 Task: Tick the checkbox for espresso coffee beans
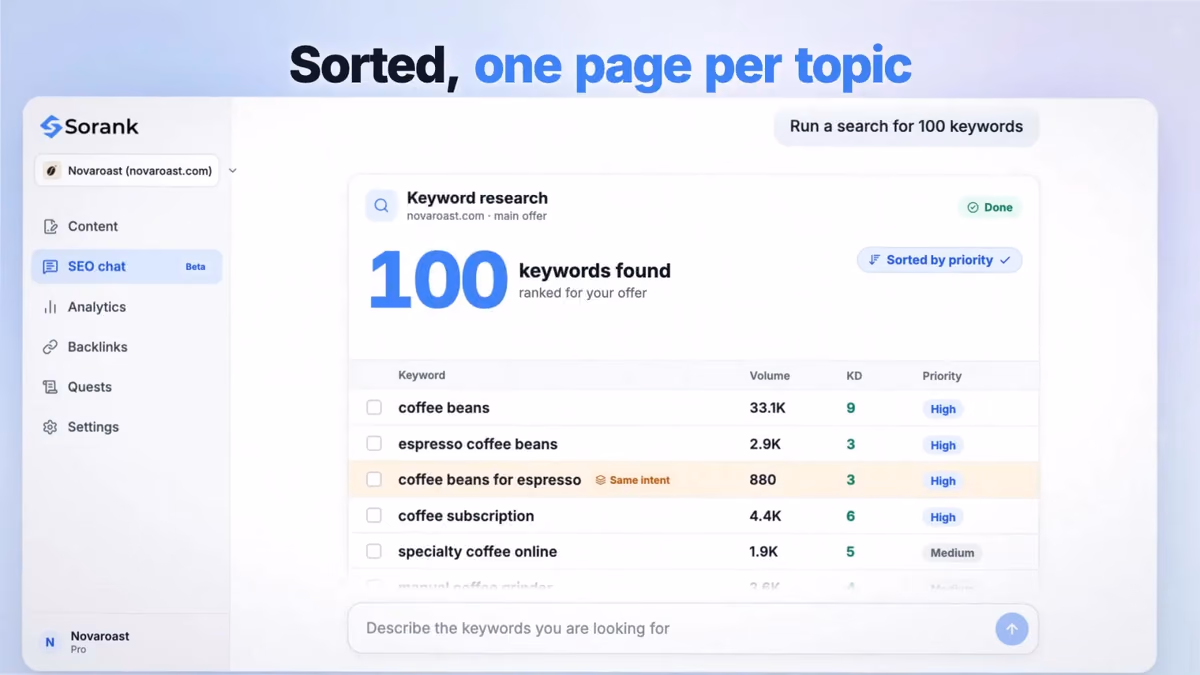pyautogui.click(x=374, y=444)
